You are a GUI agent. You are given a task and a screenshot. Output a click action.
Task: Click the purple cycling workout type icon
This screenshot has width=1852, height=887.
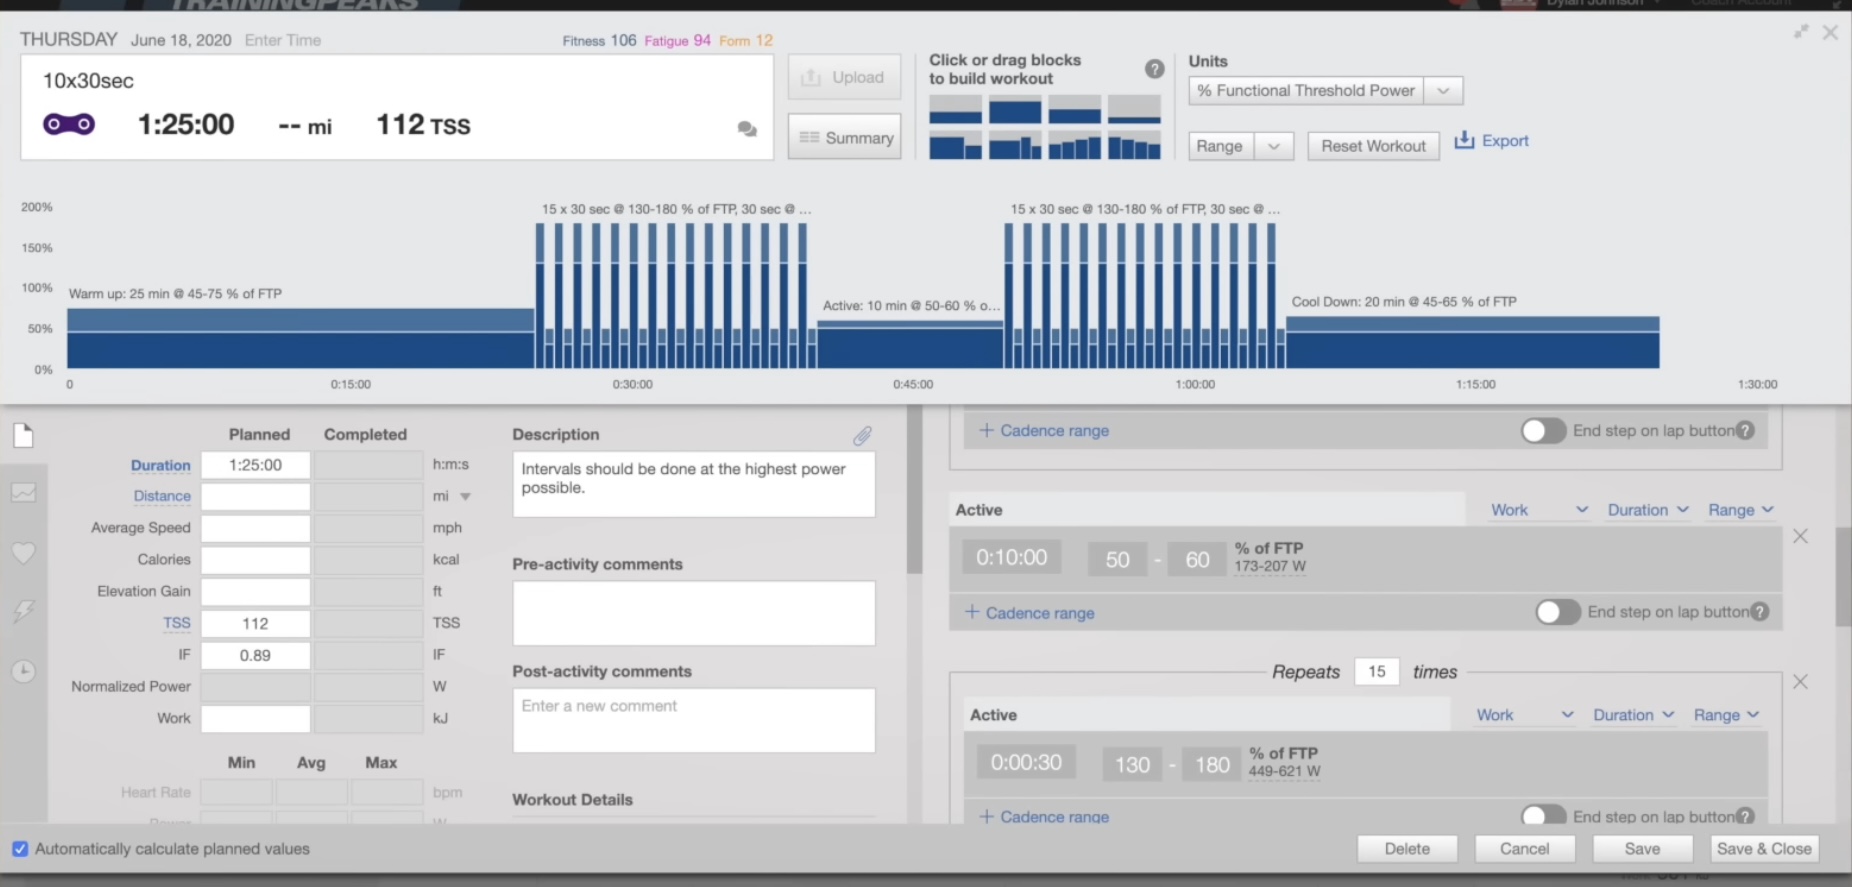click(68, 124)
